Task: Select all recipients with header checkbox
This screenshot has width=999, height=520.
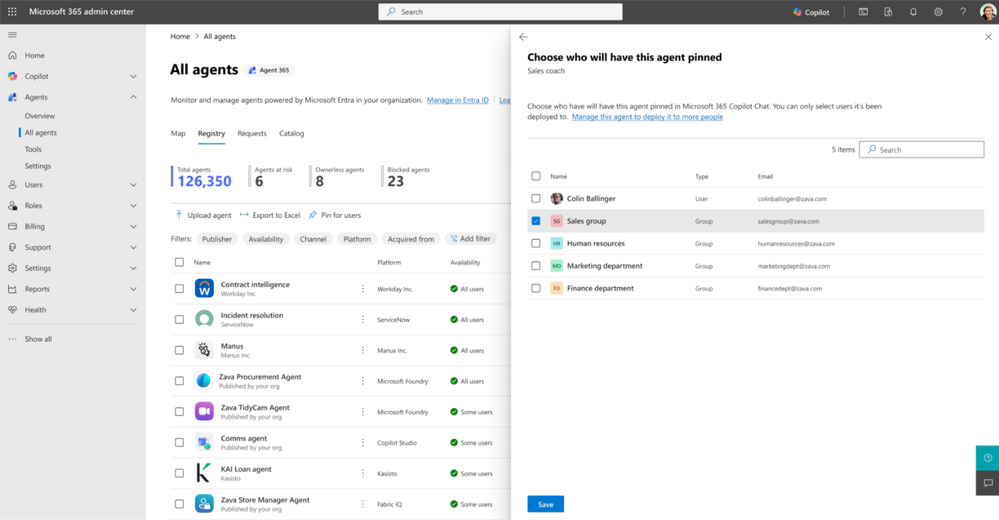Action: point(536,176)
